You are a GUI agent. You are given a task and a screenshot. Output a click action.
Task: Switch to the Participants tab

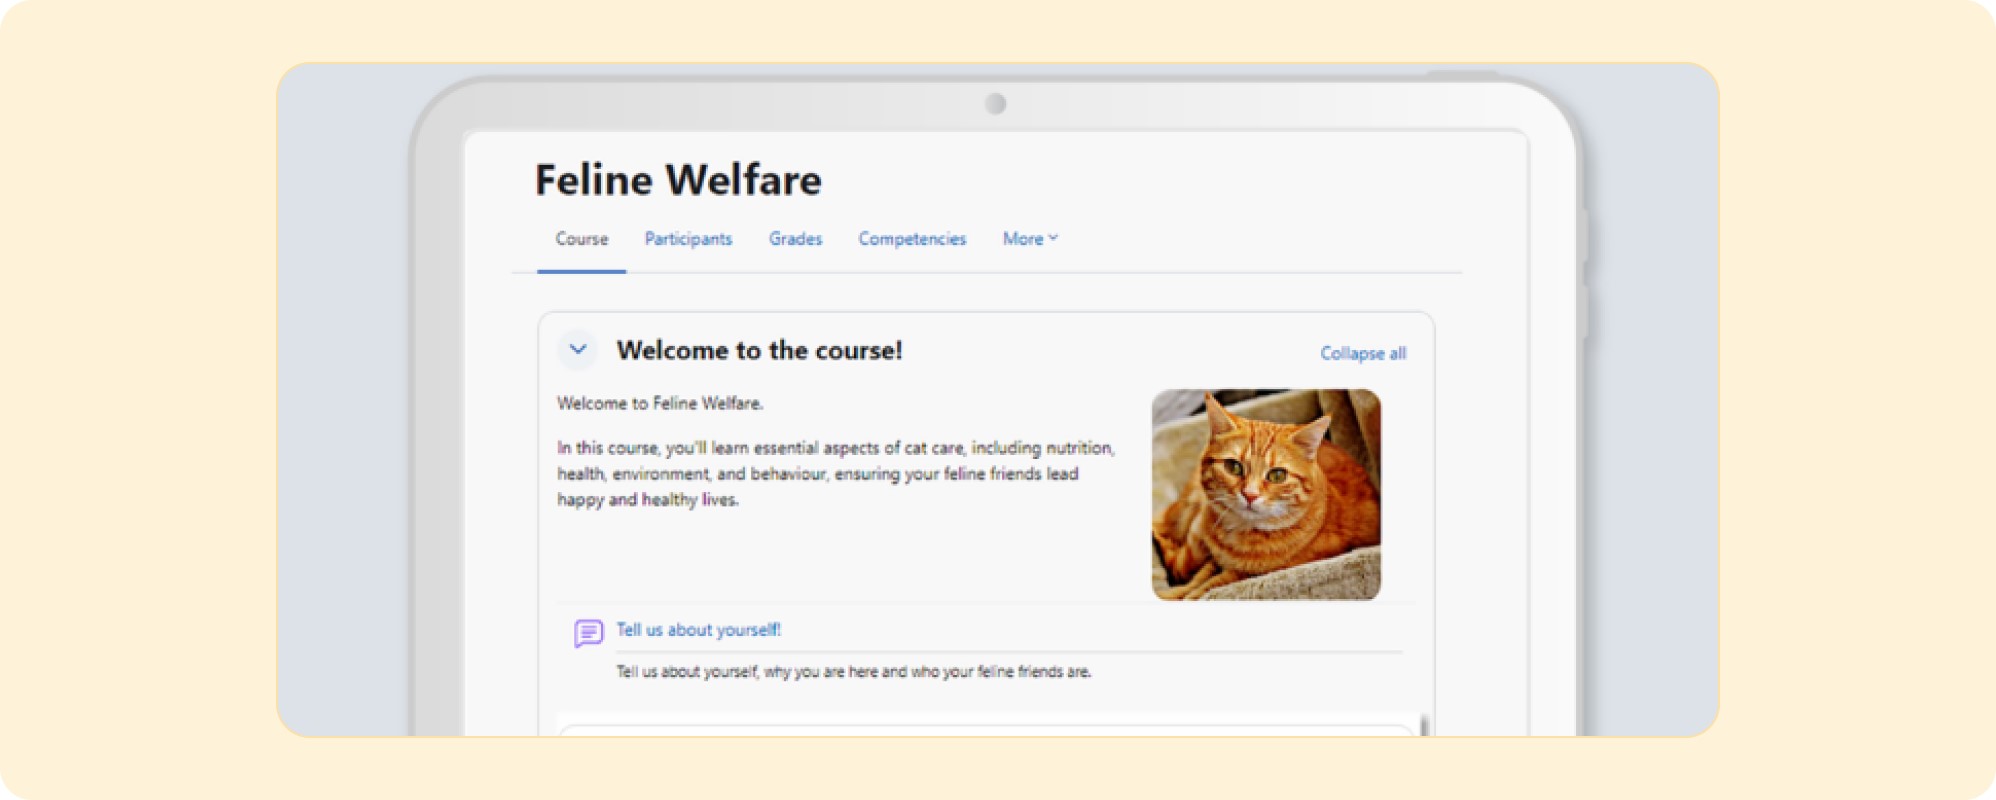[x=688, y=239]
